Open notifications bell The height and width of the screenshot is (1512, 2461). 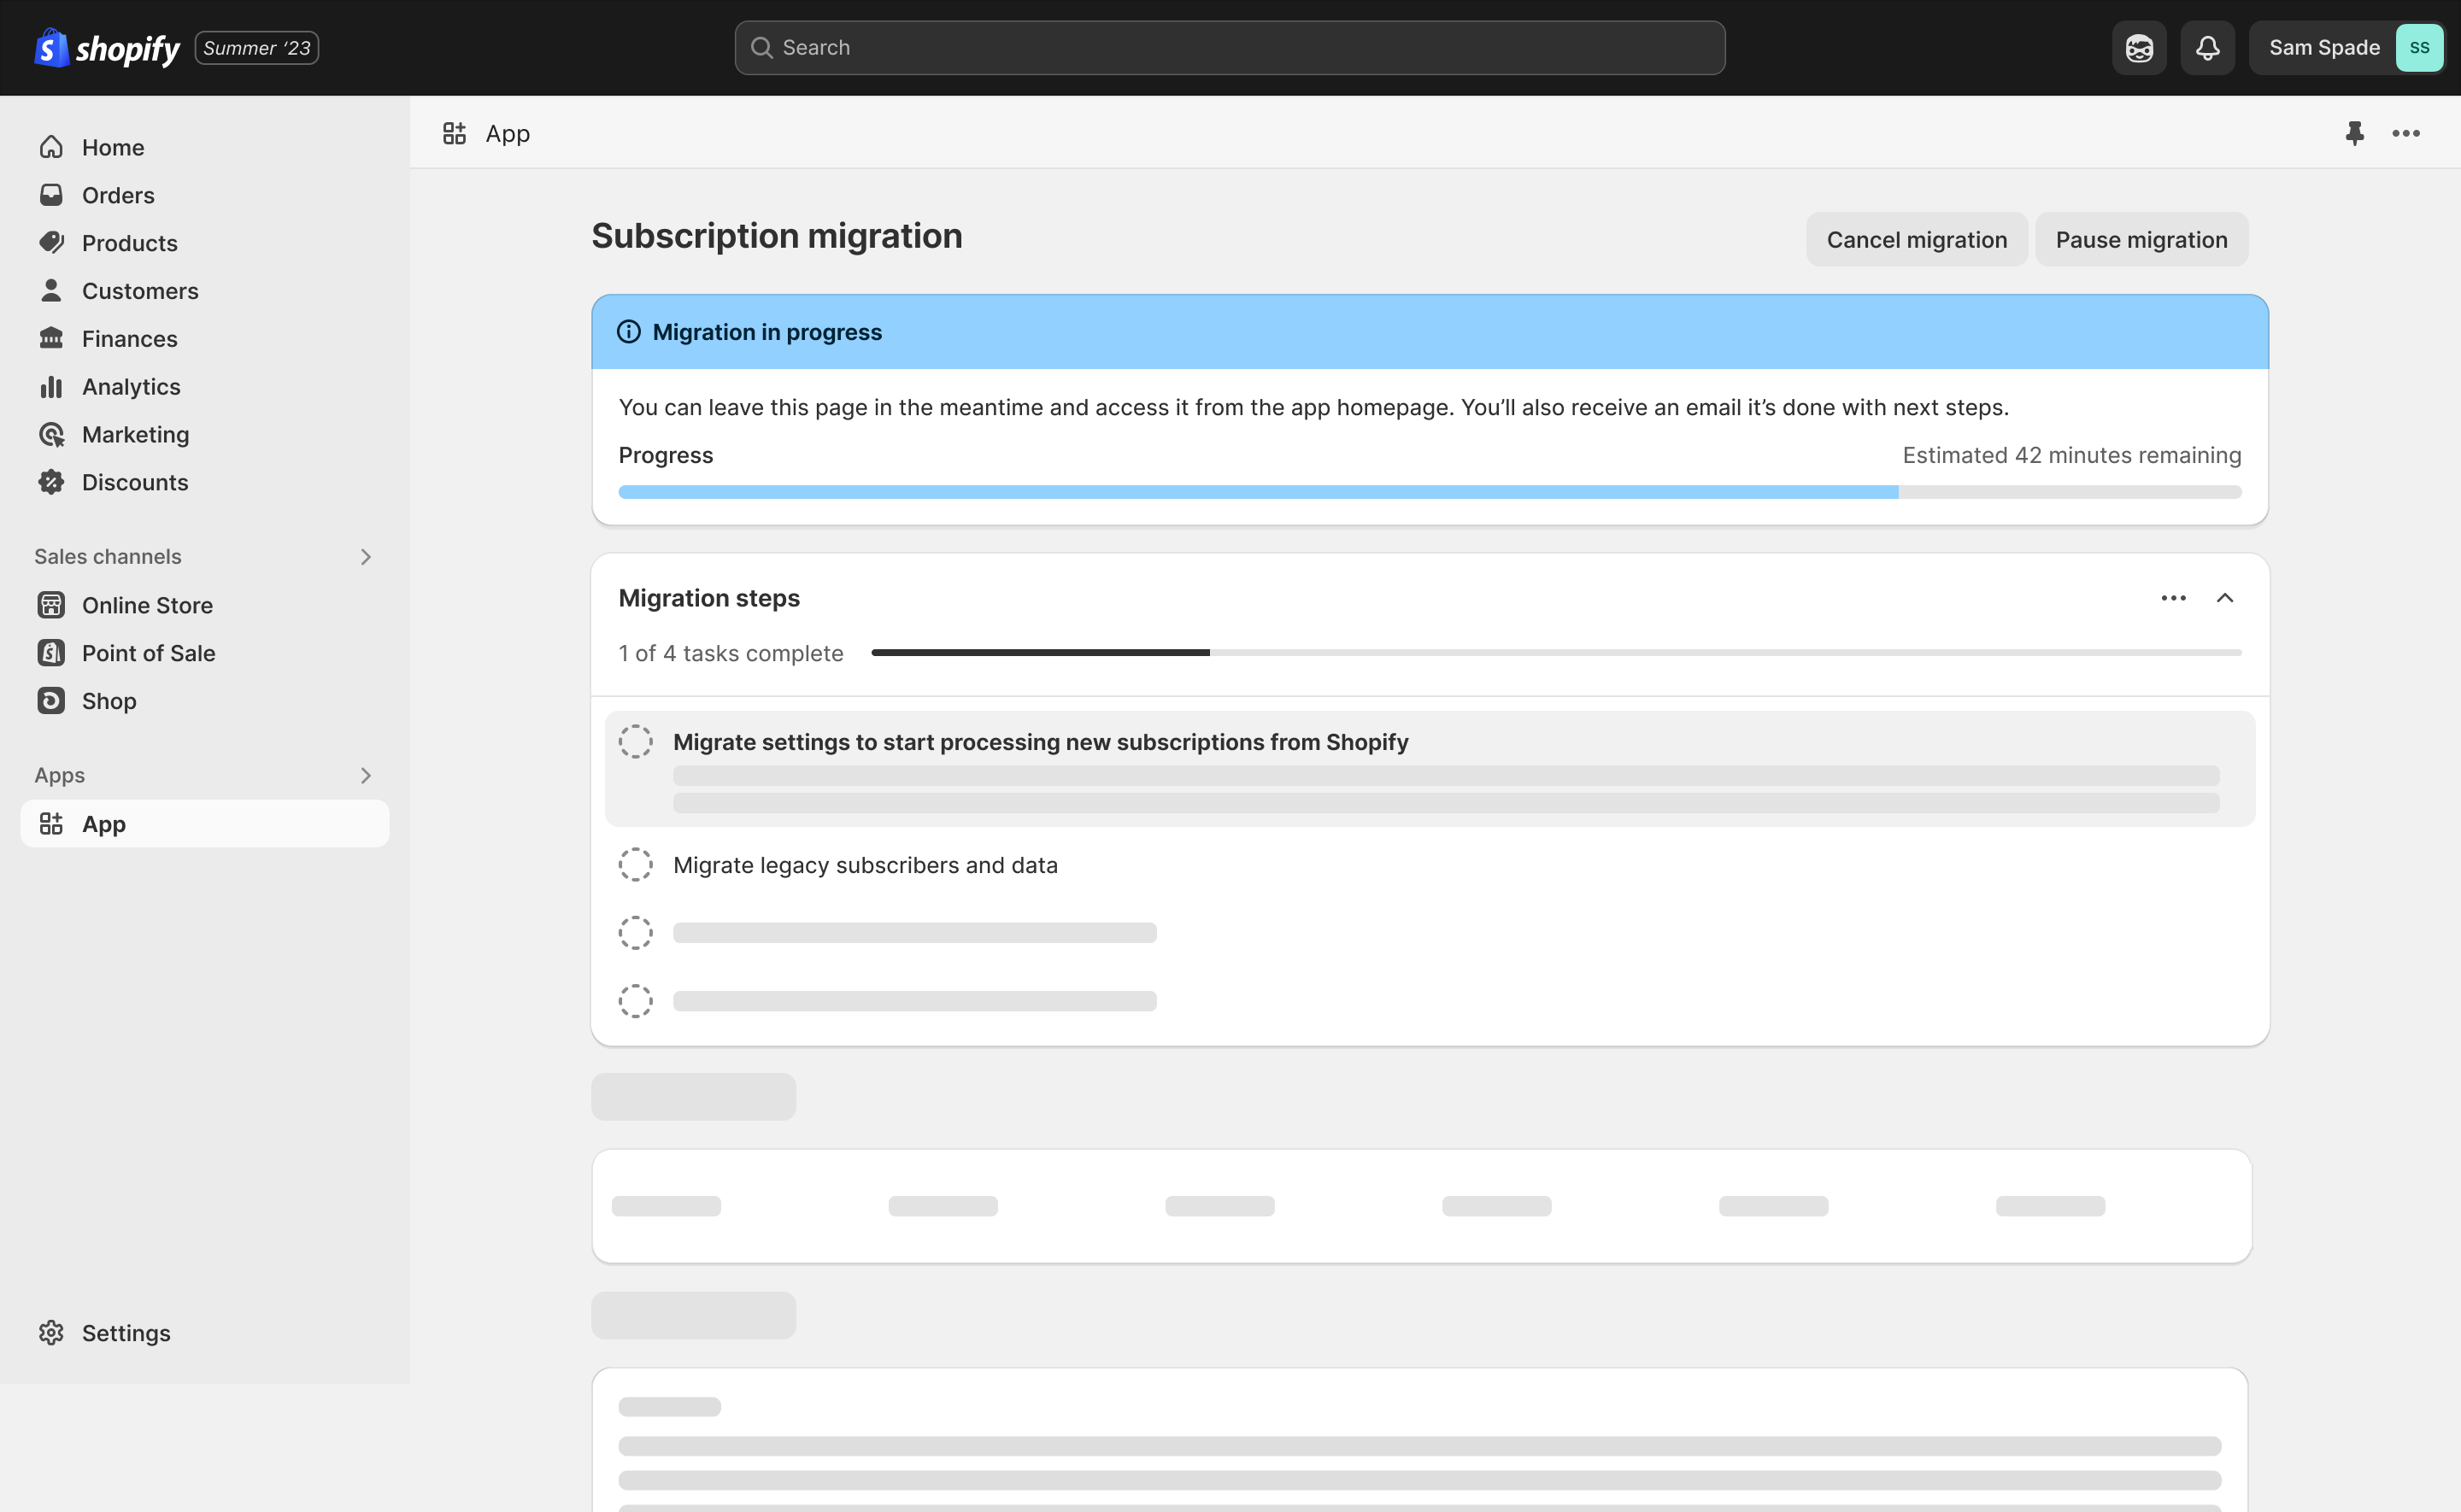2208,48
